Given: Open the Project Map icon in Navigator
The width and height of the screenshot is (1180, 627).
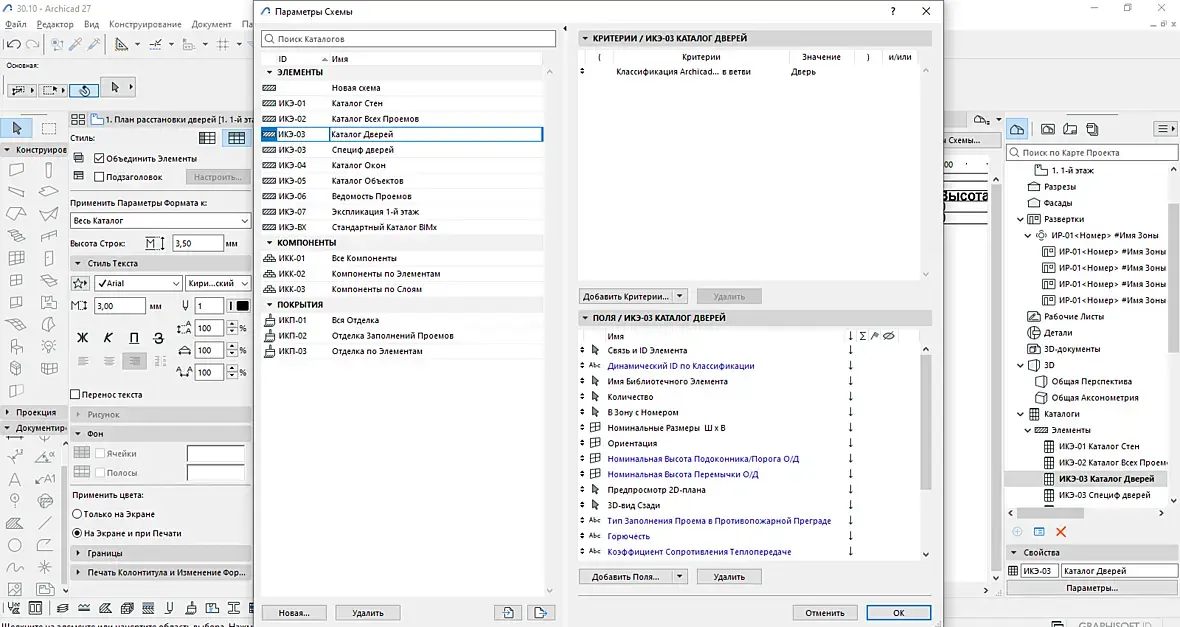Looking at the screenshot, I should coord(1017,129).
